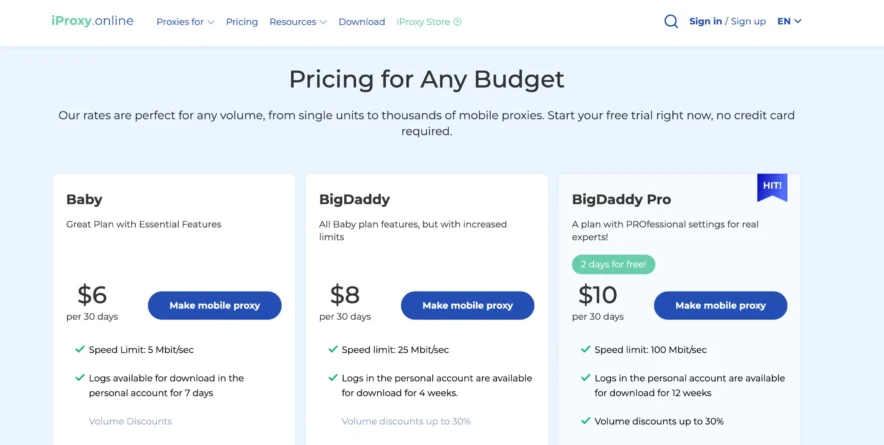Click BigDaddy logs checkmark icon

(x=332, y=378)
